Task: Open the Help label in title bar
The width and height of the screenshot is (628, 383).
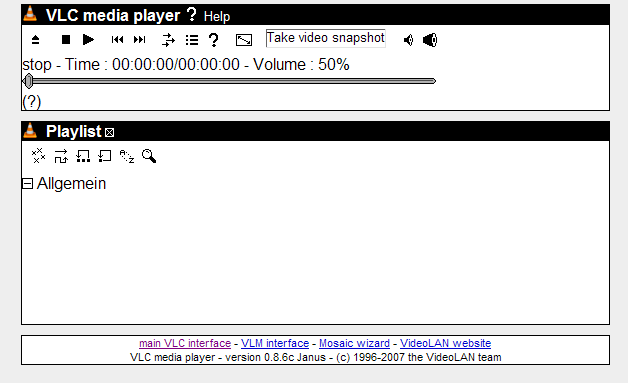Action: point(217,16)
